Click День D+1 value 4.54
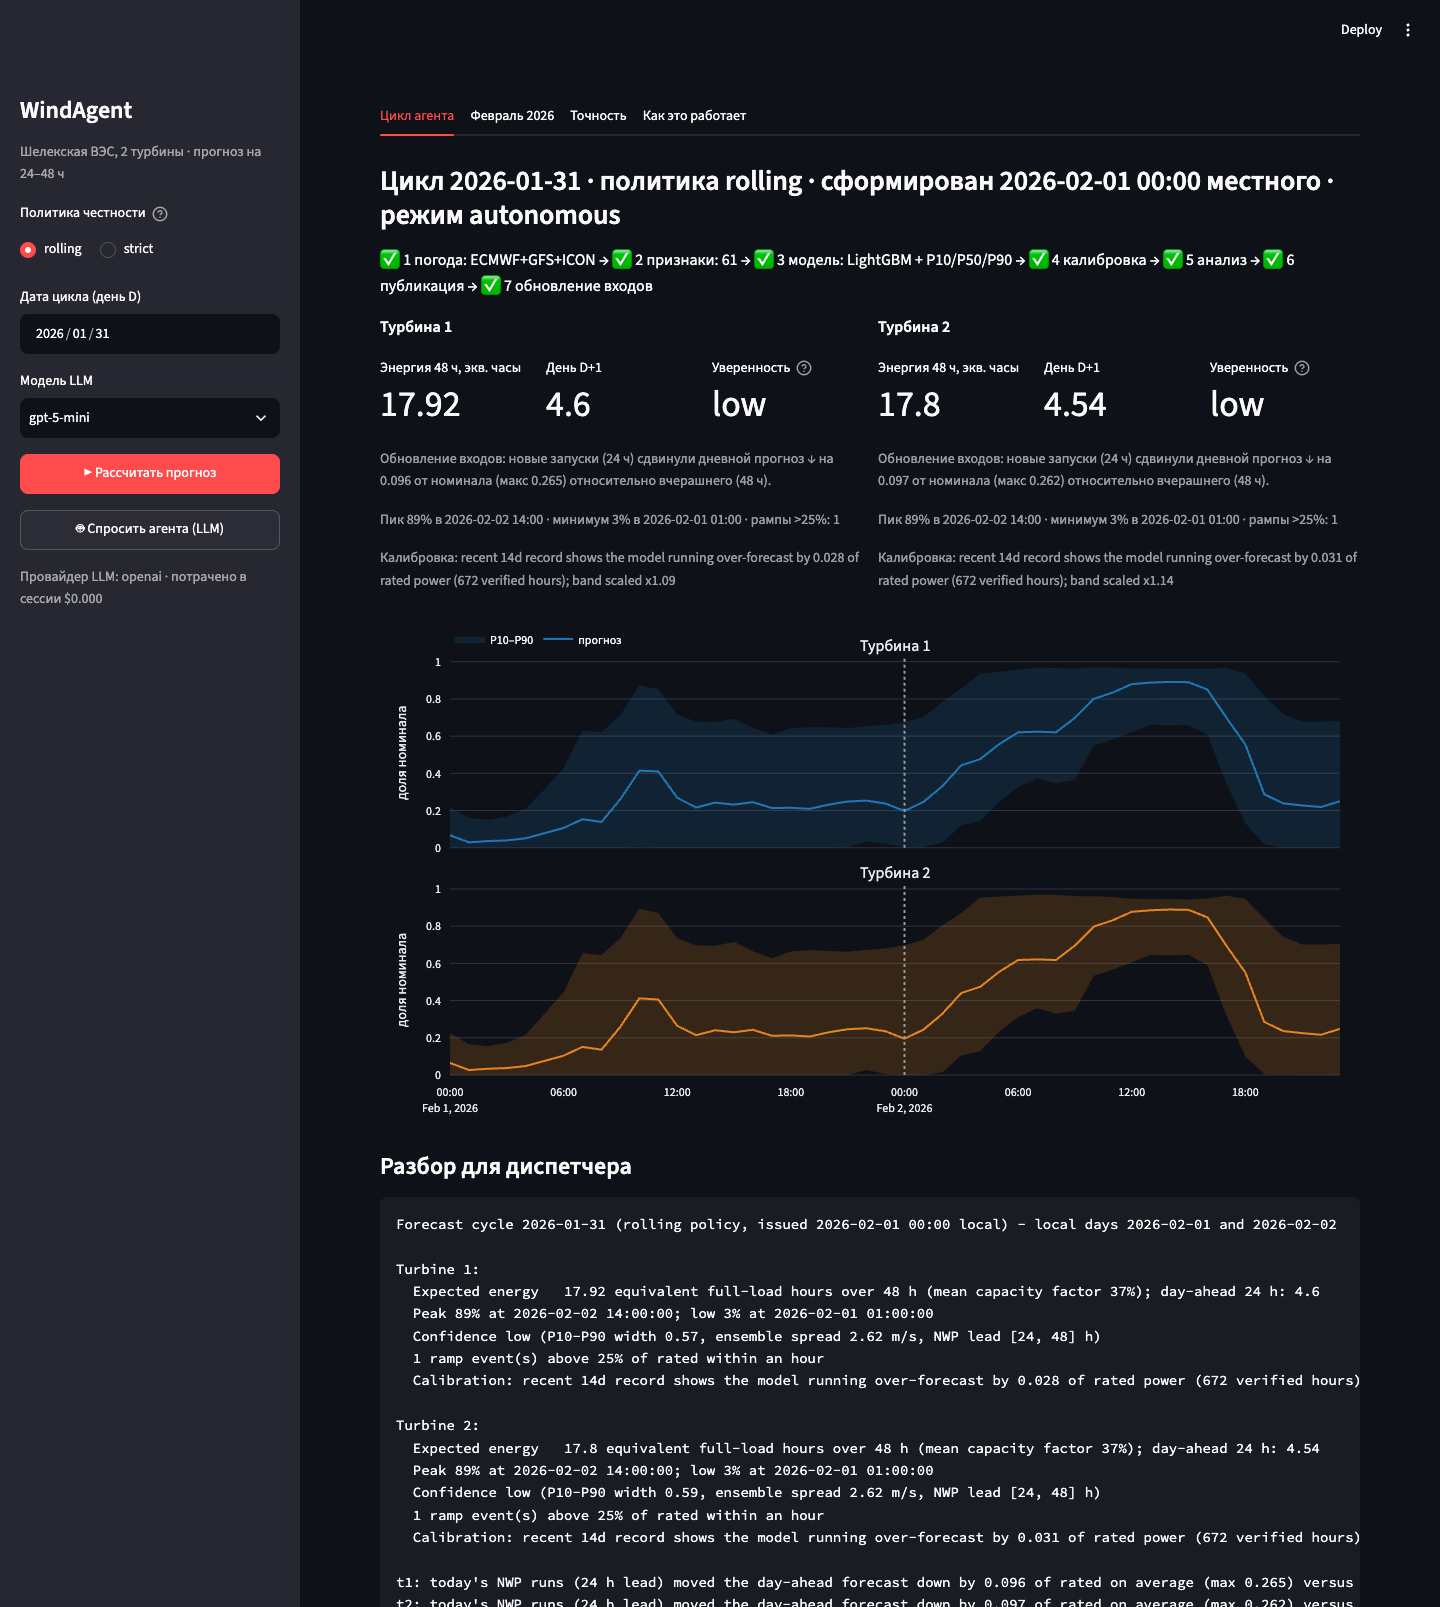This screenshot has width=1440, height=1607. pos(1075,405)
